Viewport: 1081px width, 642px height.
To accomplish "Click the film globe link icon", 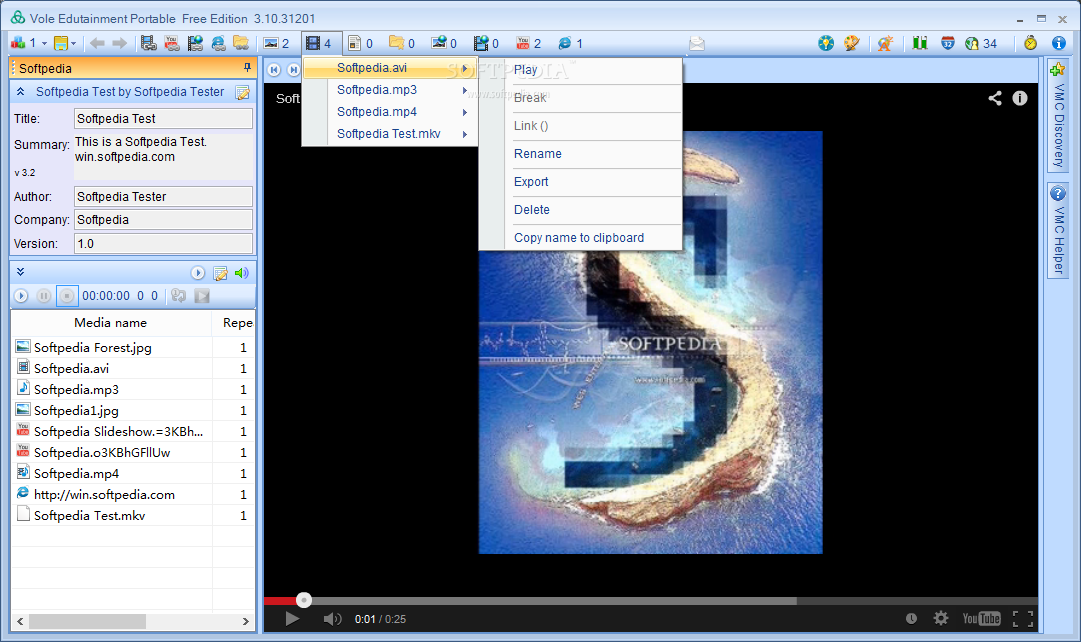I will 195,43.
